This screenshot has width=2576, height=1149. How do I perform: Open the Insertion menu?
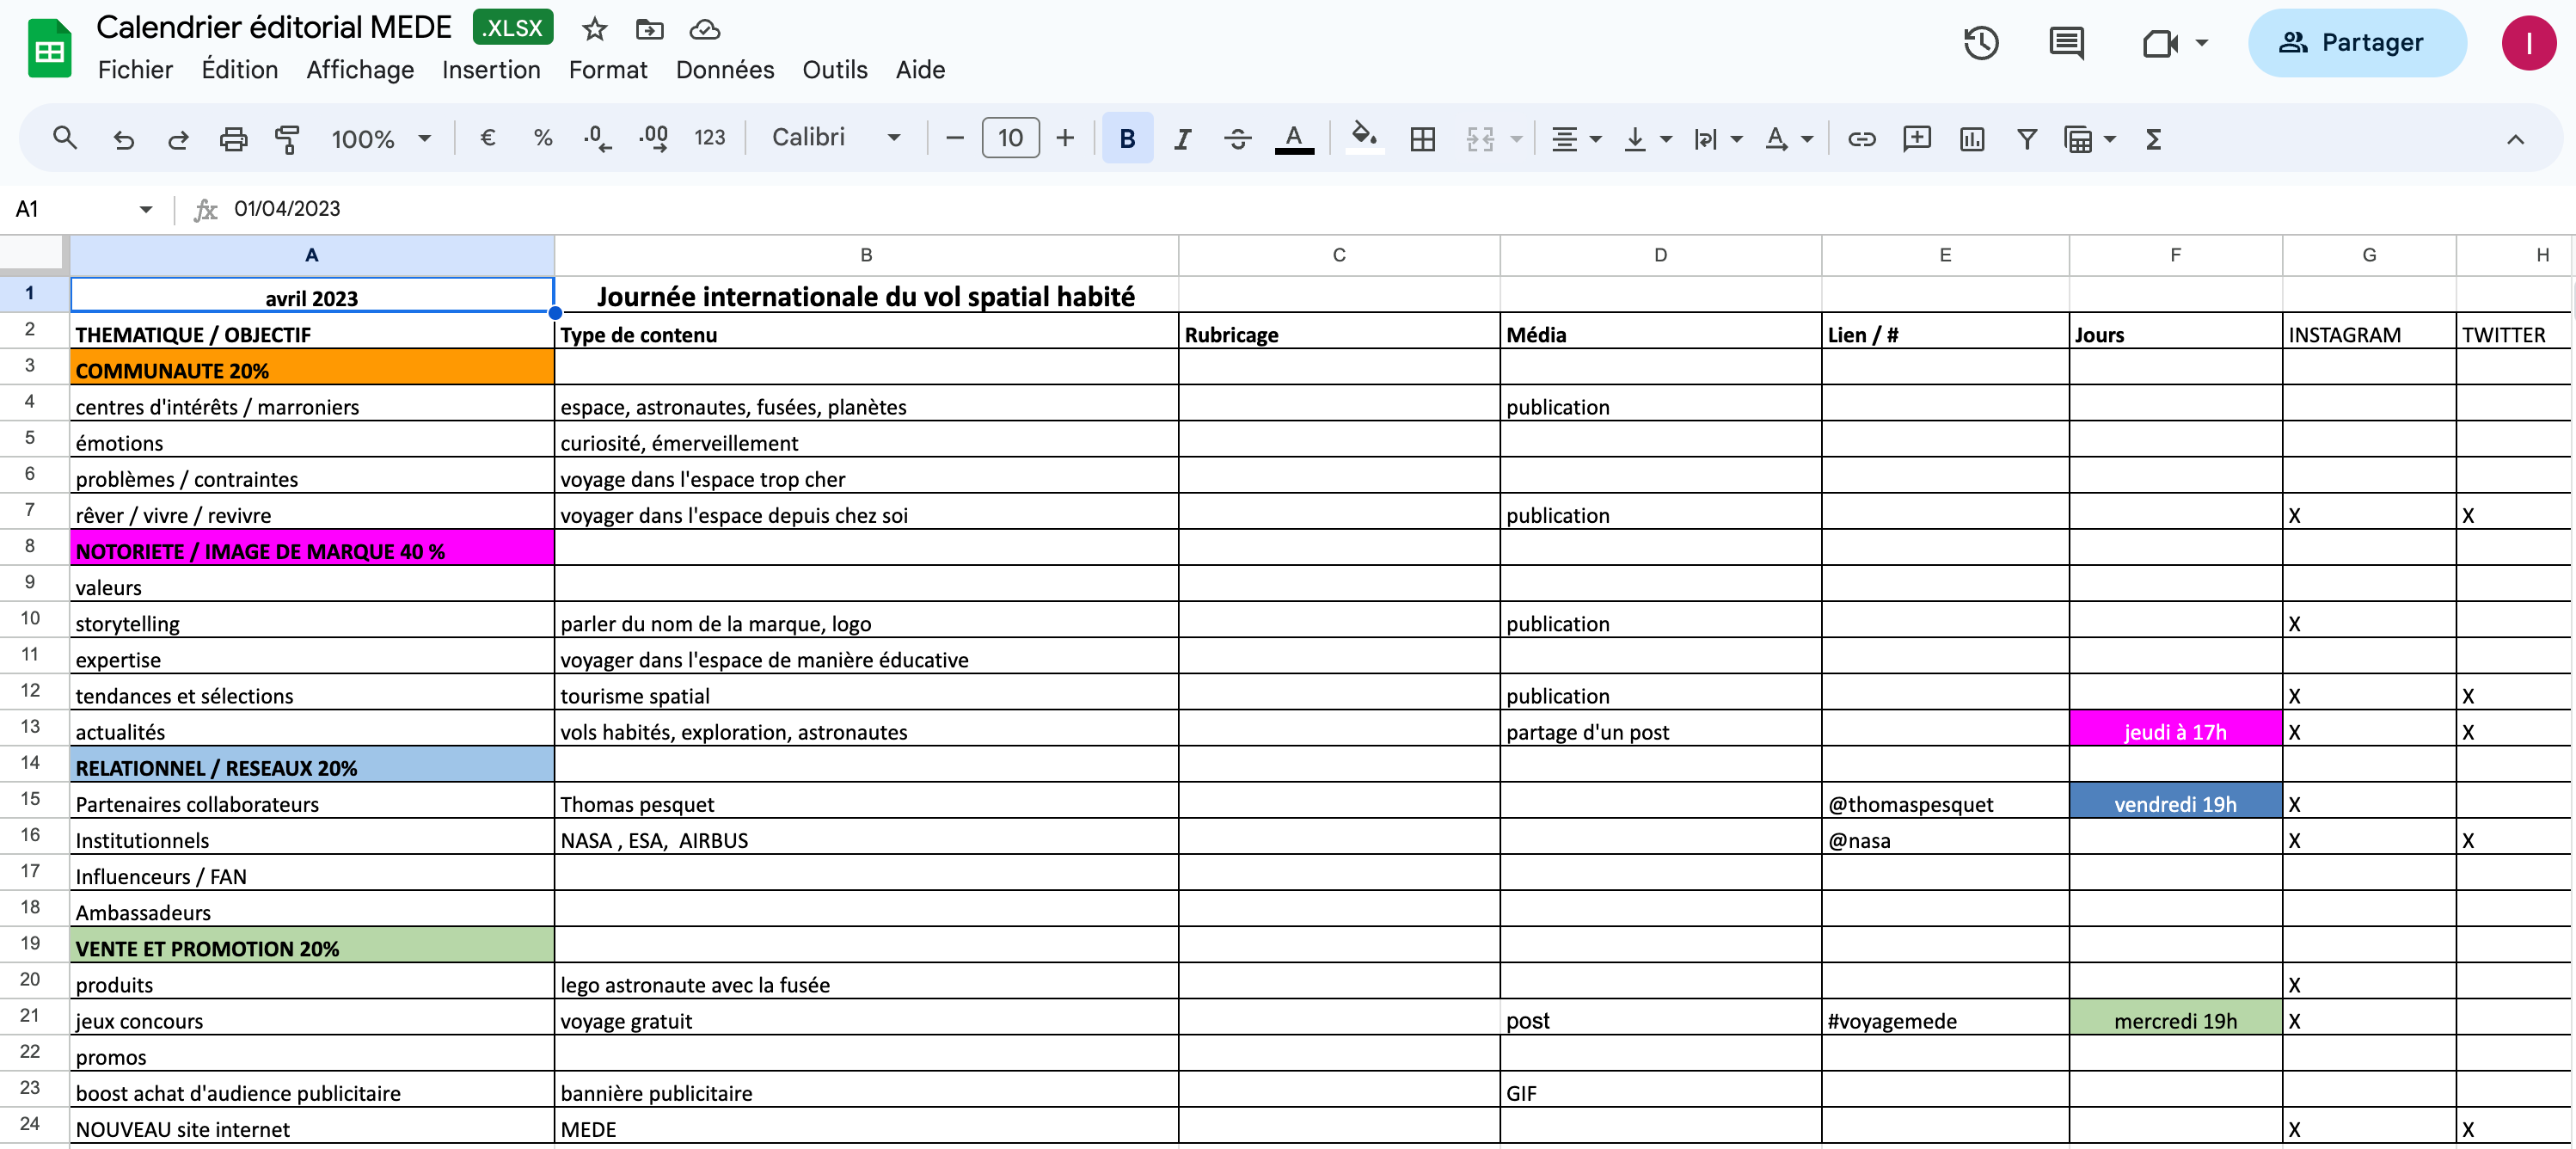(491, 70)
